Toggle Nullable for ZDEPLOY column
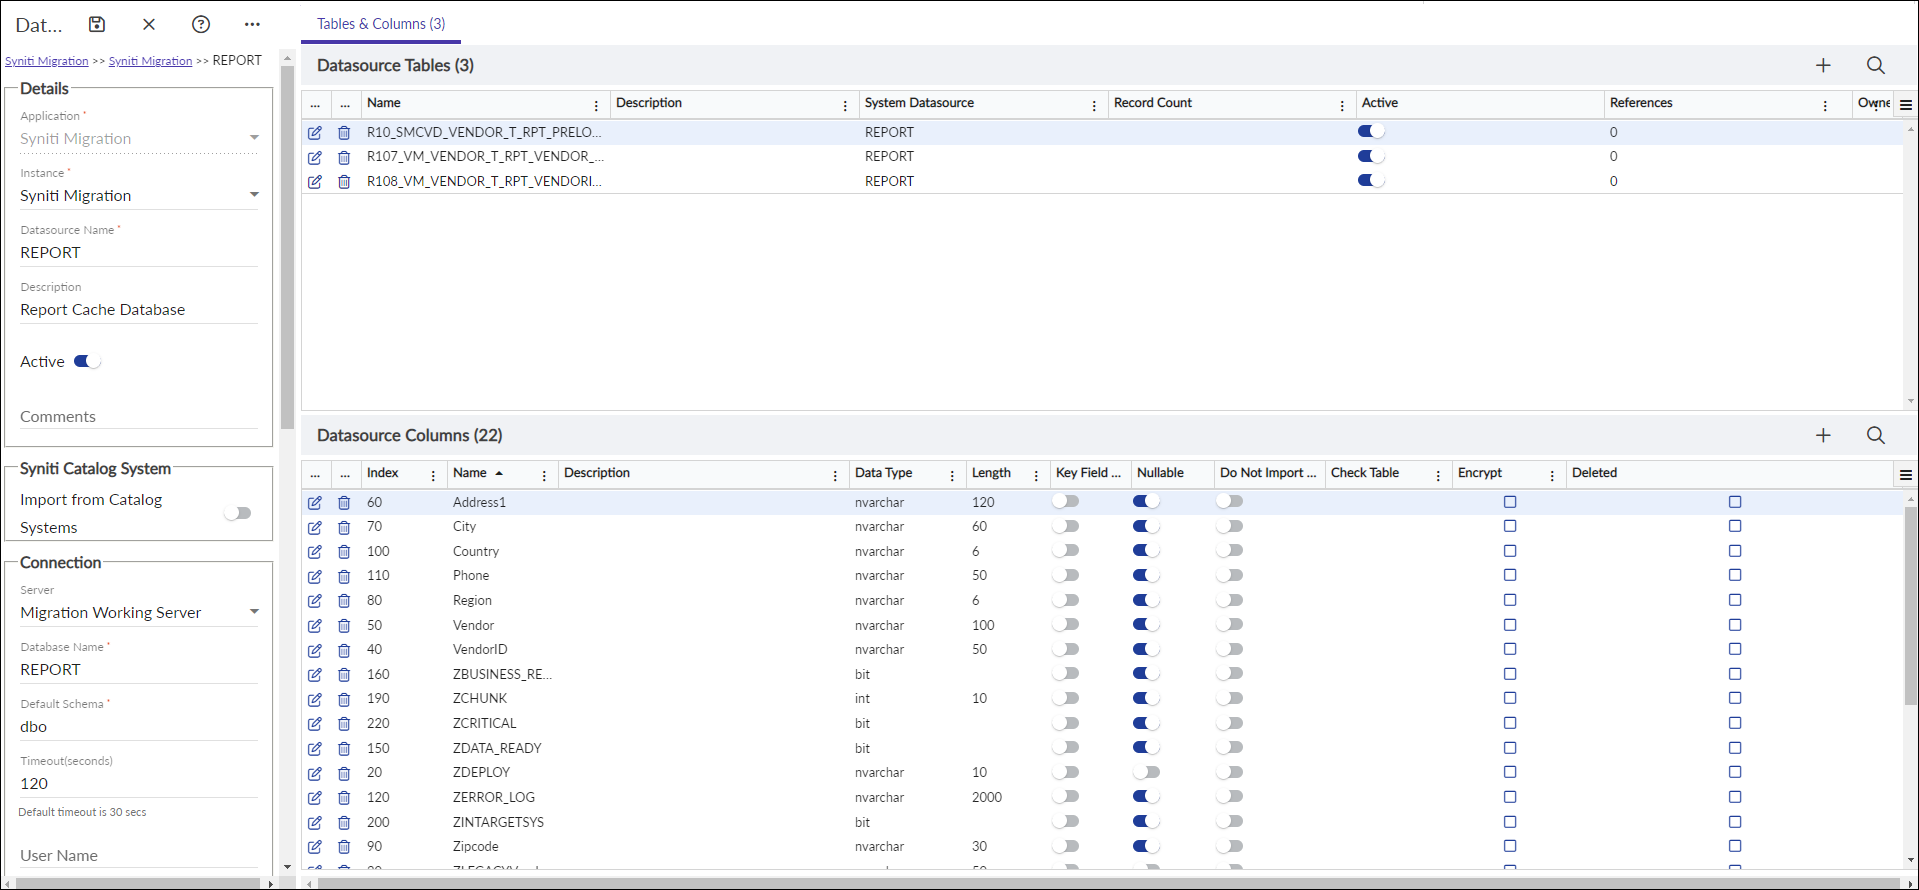The height and width of the screenshot is (890, 1919). point(1146,772)
